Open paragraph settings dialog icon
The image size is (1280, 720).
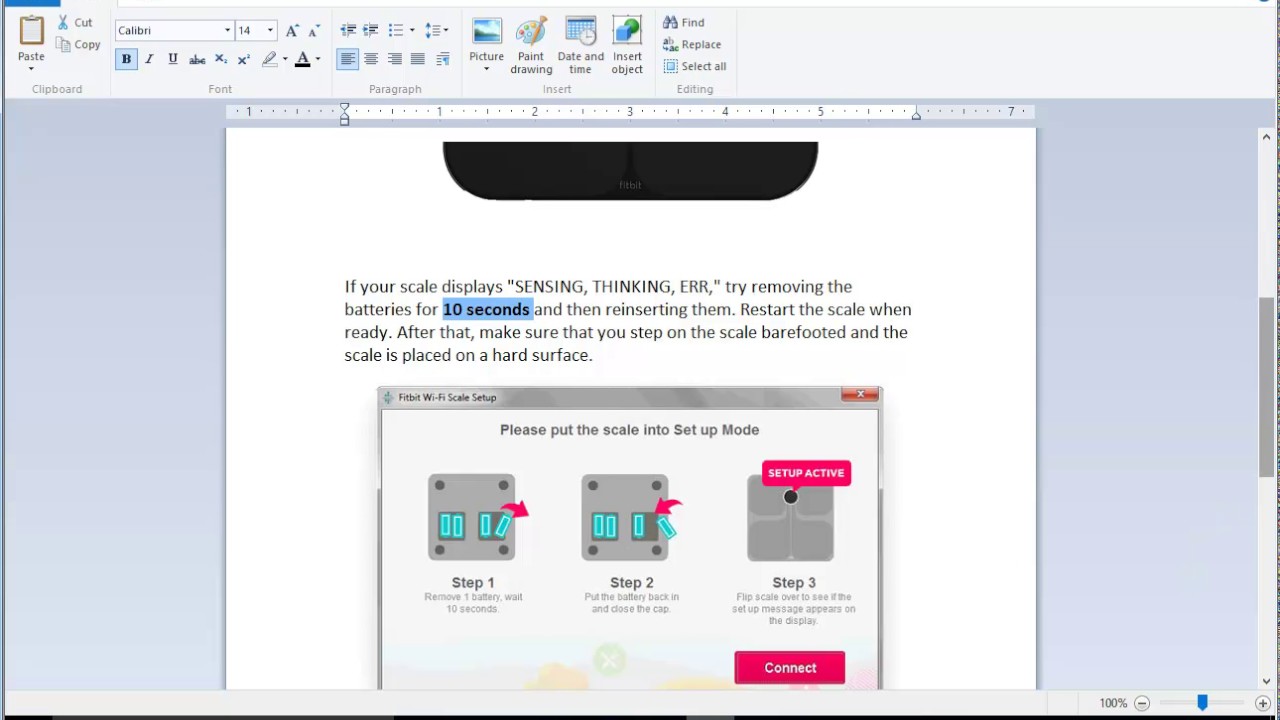[x=443, y=59]
